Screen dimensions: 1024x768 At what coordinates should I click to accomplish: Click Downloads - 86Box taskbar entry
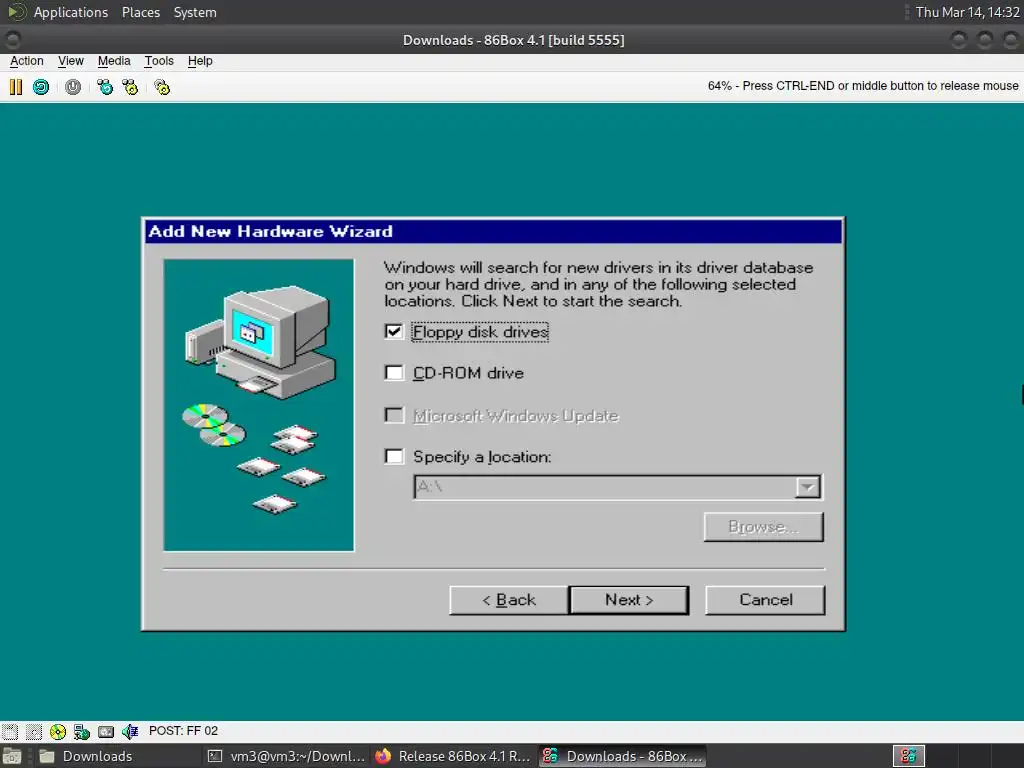click(622, 756)
